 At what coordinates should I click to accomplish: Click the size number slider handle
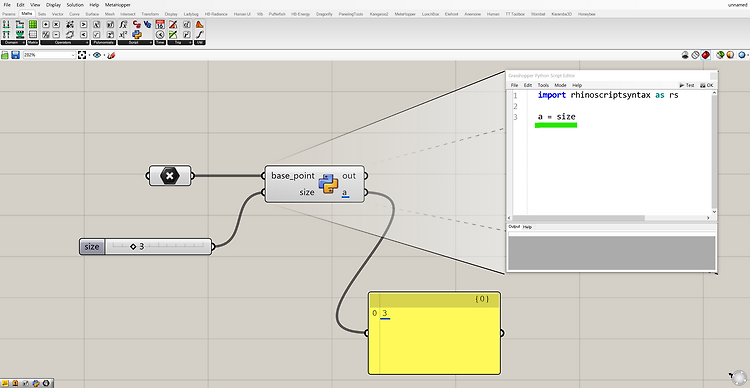coord(133,246)
